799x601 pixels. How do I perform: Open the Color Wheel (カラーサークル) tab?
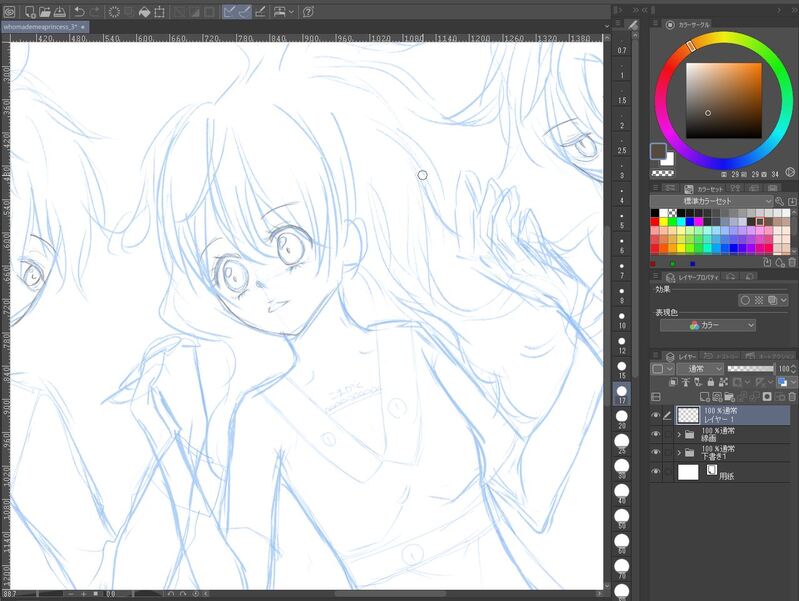click(x=688, y=24)
